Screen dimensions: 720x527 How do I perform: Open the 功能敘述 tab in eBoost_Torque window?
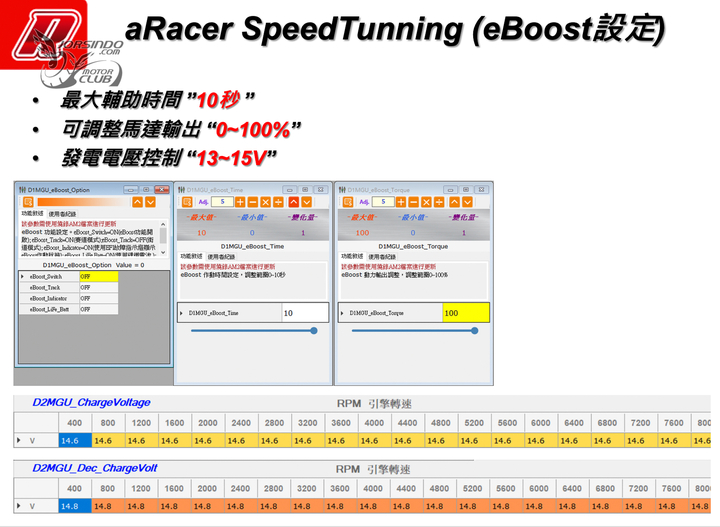click(x=351, y=256)
